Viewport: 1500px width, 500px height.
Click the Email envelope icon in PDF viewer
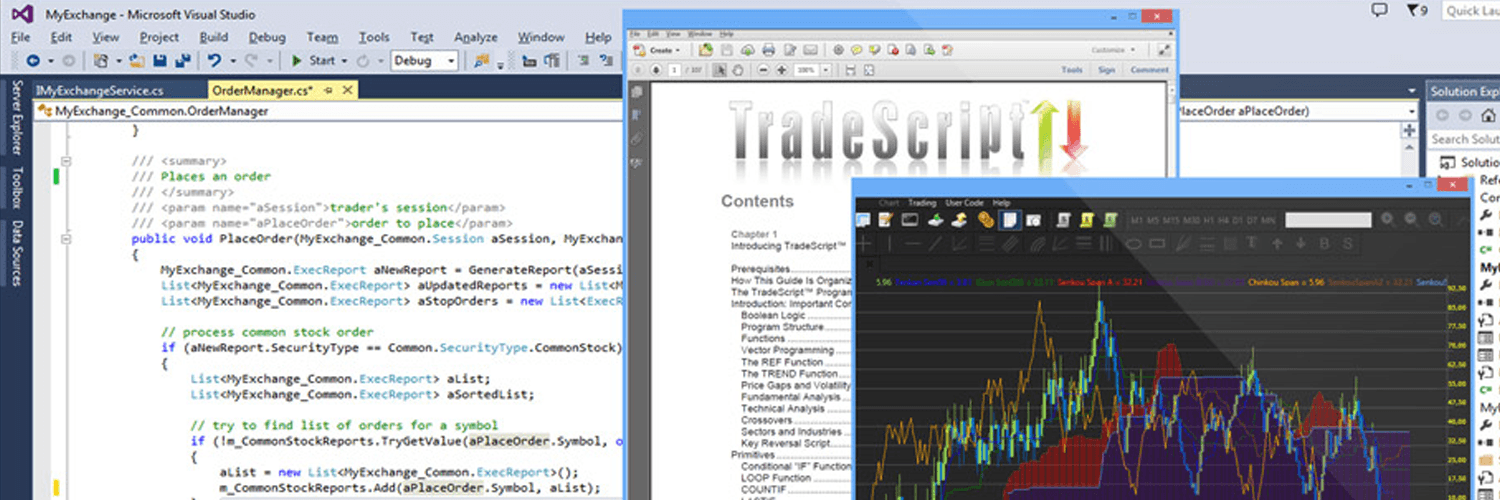[x=810, y=50]
